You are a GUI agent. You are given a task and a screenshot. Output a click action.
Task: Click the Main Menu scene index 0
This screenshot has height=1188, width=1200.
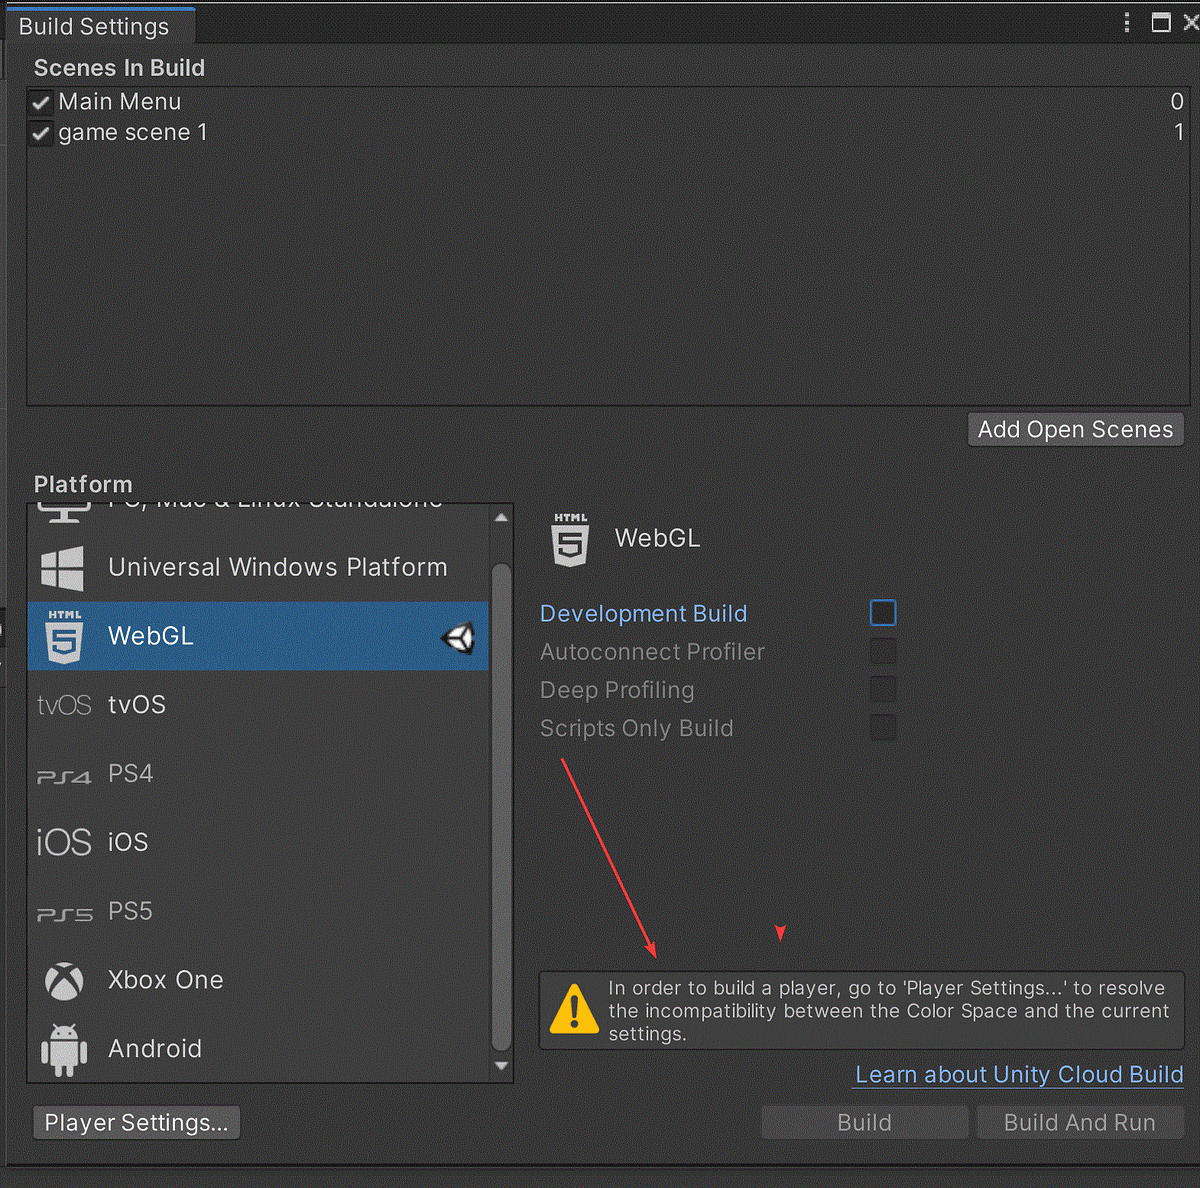(x=1177, y=102)
